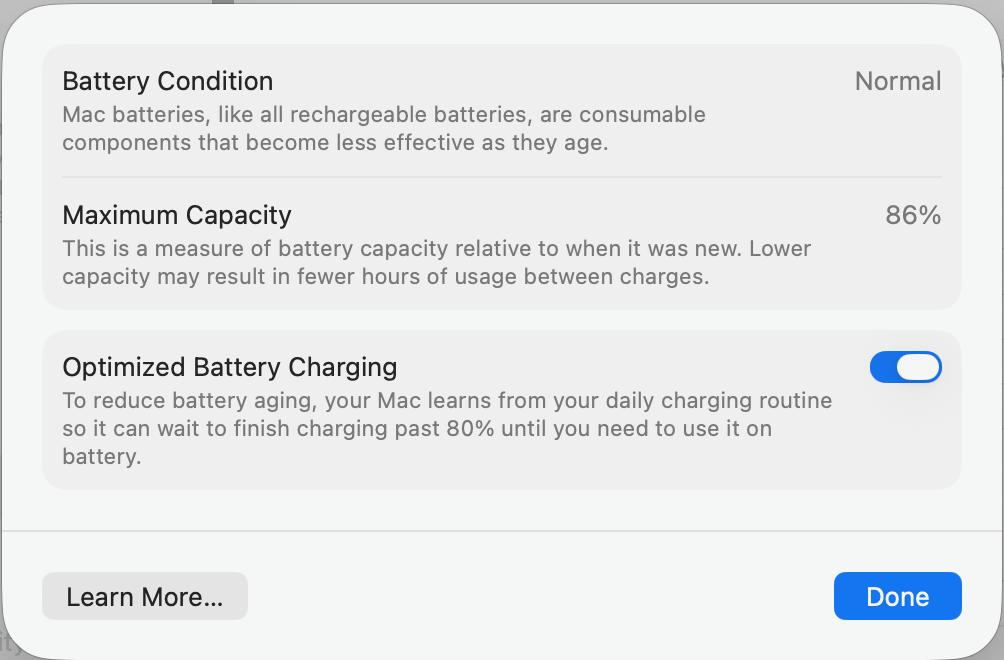The width and height of the screenshot is (1004, 660).
Task: Click the line starting "This is a measure"
Action: click(x=436, y=249)
